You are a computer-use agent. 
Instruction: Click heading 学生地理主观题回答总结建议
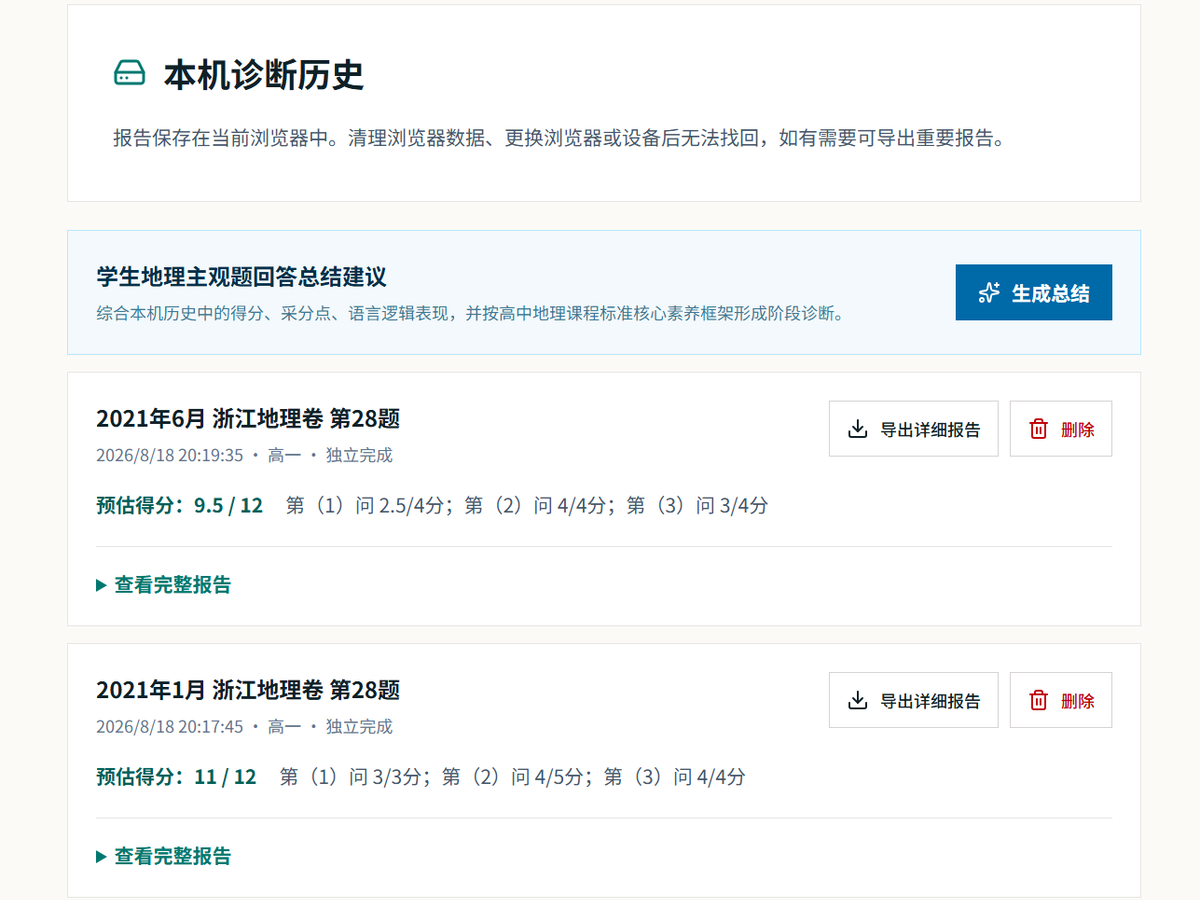click(241, 277)
